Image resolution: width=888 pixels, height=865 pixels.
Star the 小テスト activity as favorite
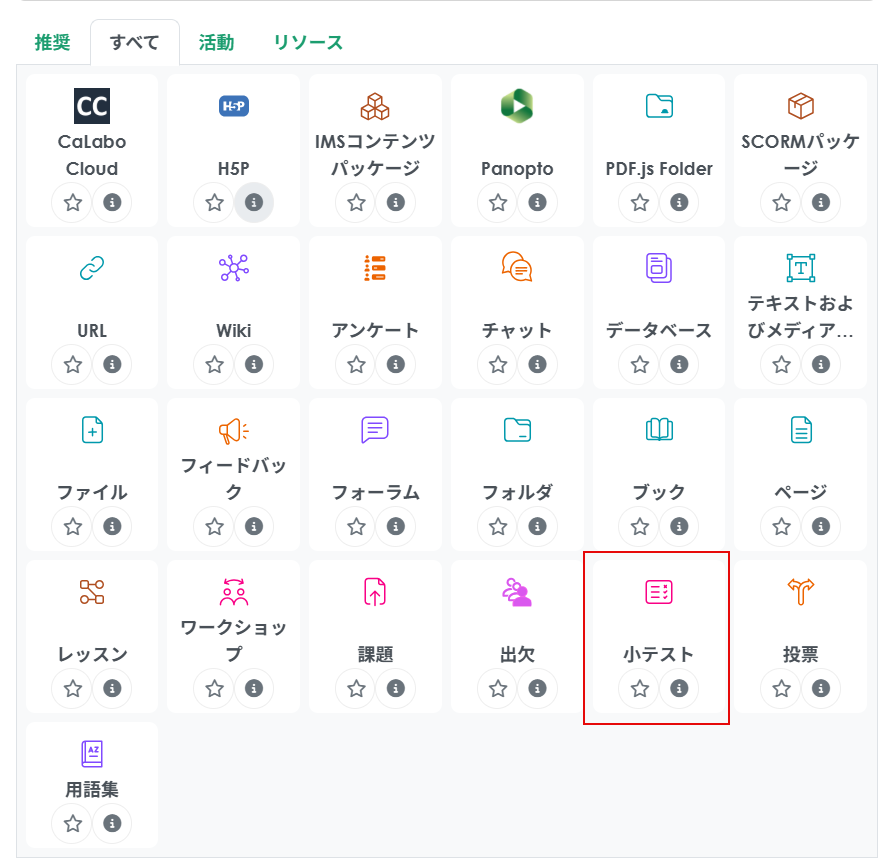click(x=639, y=688)
